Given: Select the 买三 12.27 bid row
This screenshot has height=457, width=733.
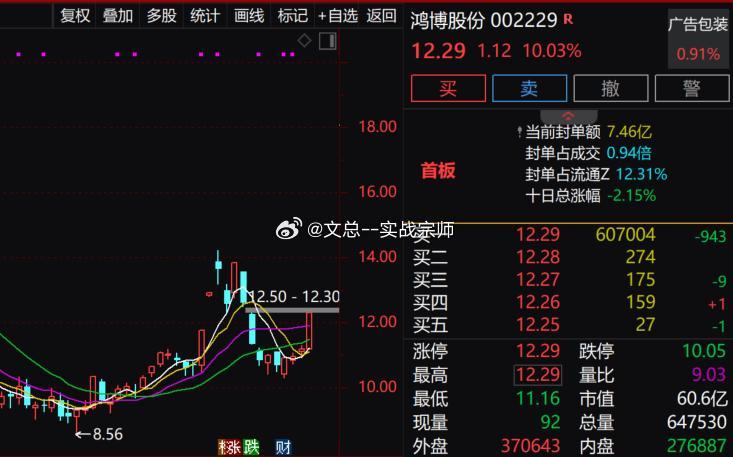Looking at the screenshot, I should 569,279.
